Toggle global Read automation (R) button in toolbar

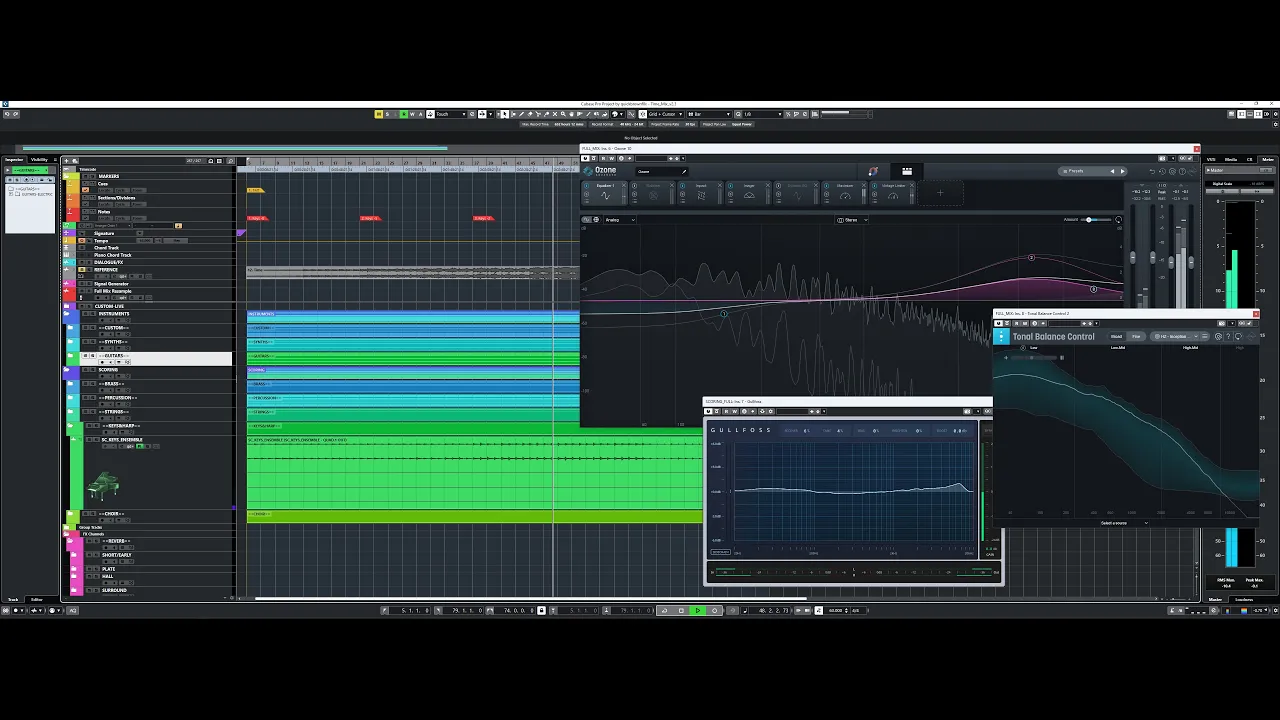404,114
